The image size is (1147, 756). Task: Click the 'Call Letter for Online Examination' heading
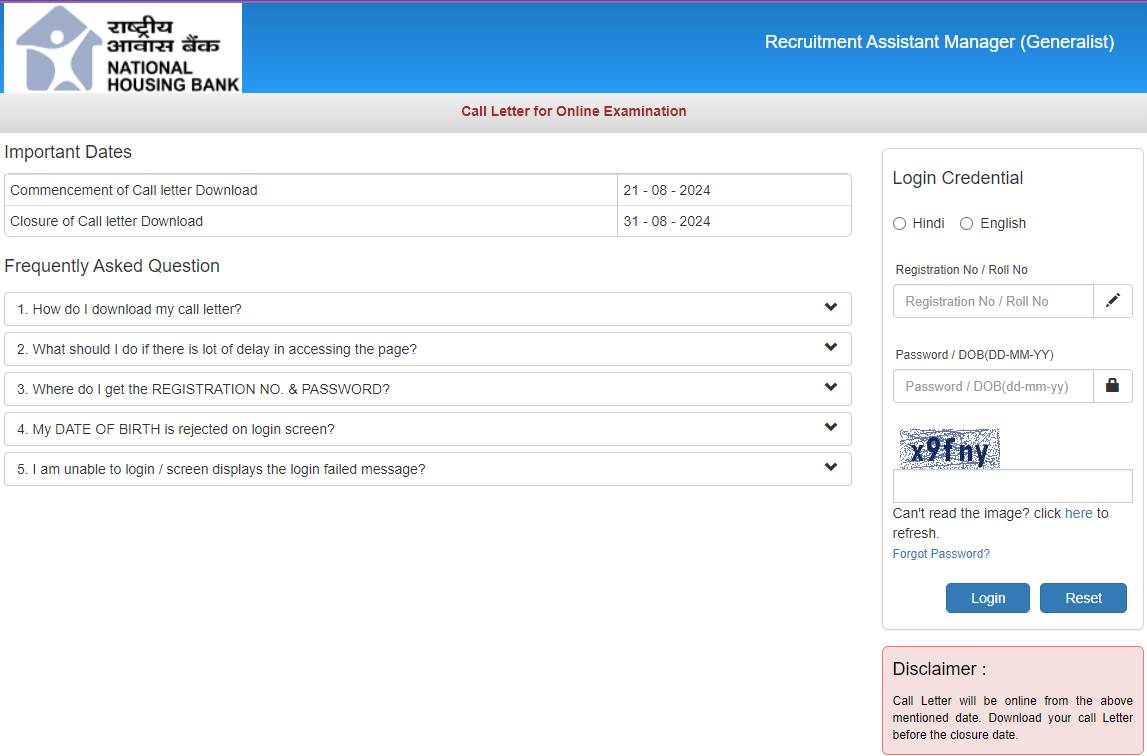574,111
